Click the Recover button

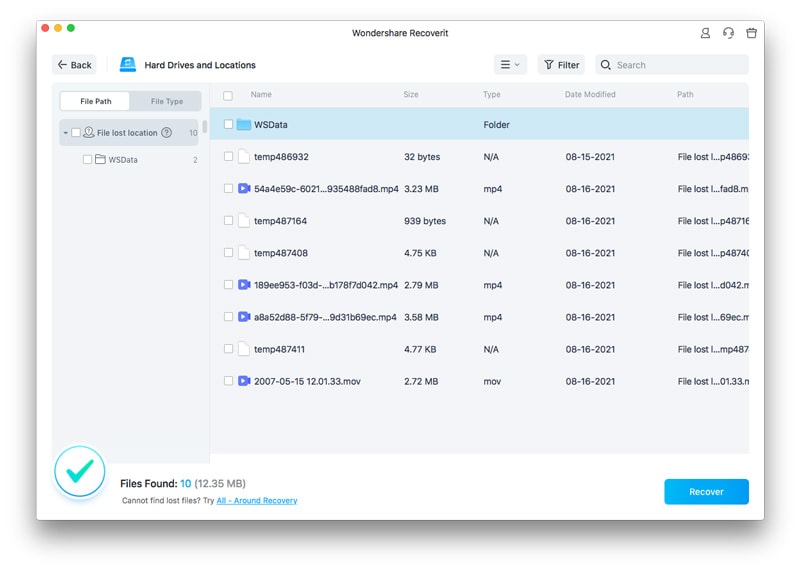point(706,491)
